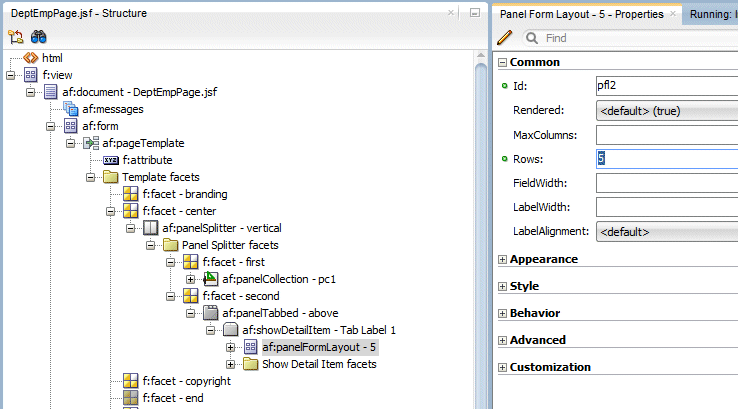Click the f:facet - end icon

(130, 398)
